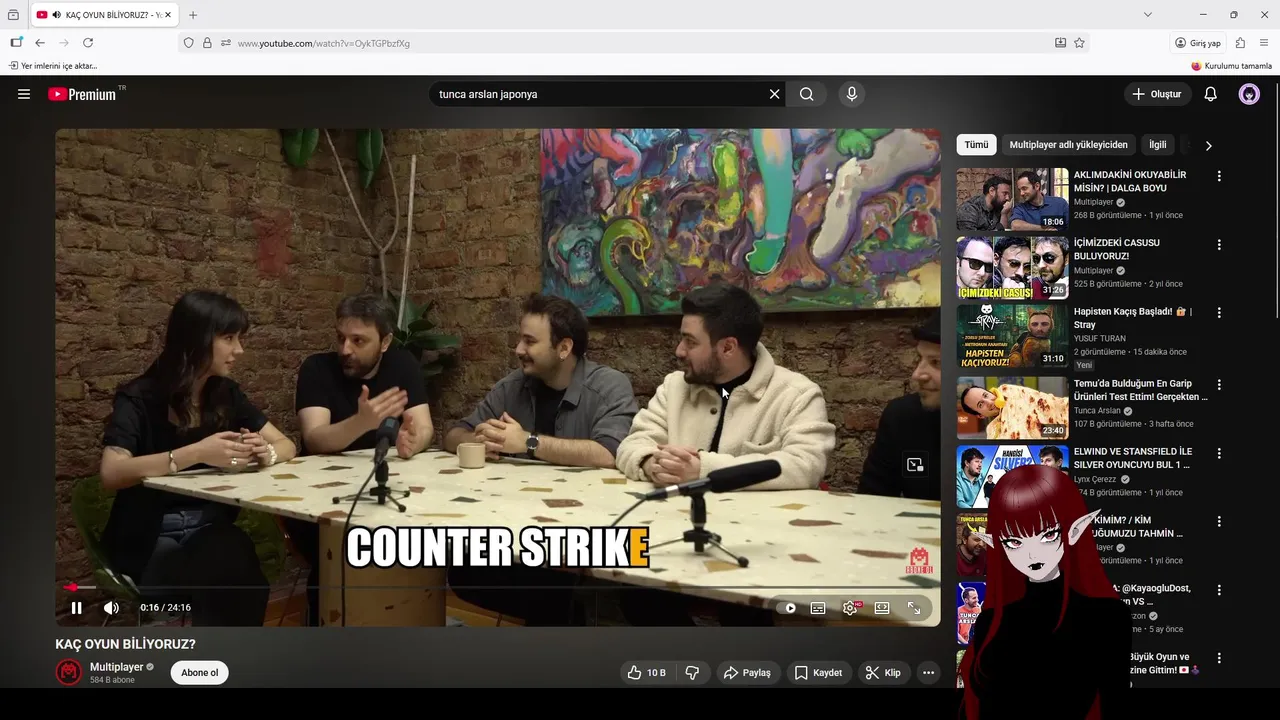Click Yer imlerini içe aktar bookmark
Image resolution: width=1280 pixels, height=720 pixels.
pos(54,66)
